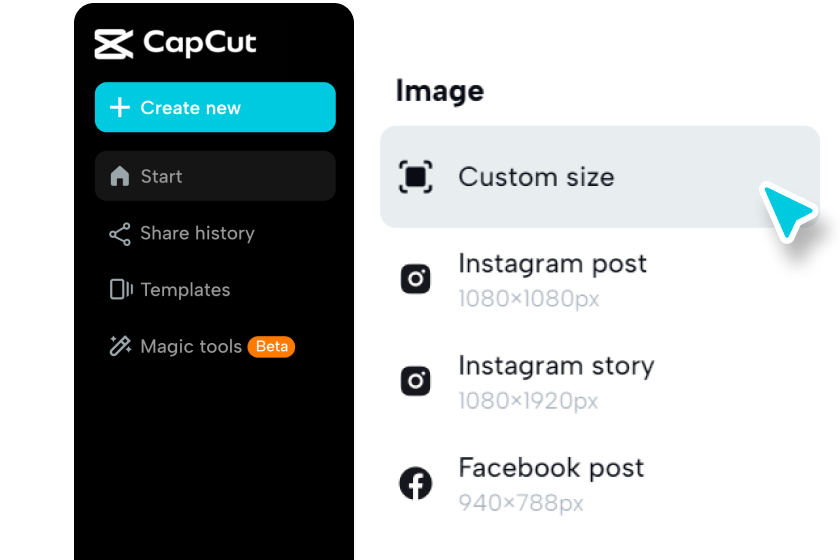Image resolution: width=840 pixels, height=560 pixels.
Task: Open Share history text in sidebar
Action: 197,234
